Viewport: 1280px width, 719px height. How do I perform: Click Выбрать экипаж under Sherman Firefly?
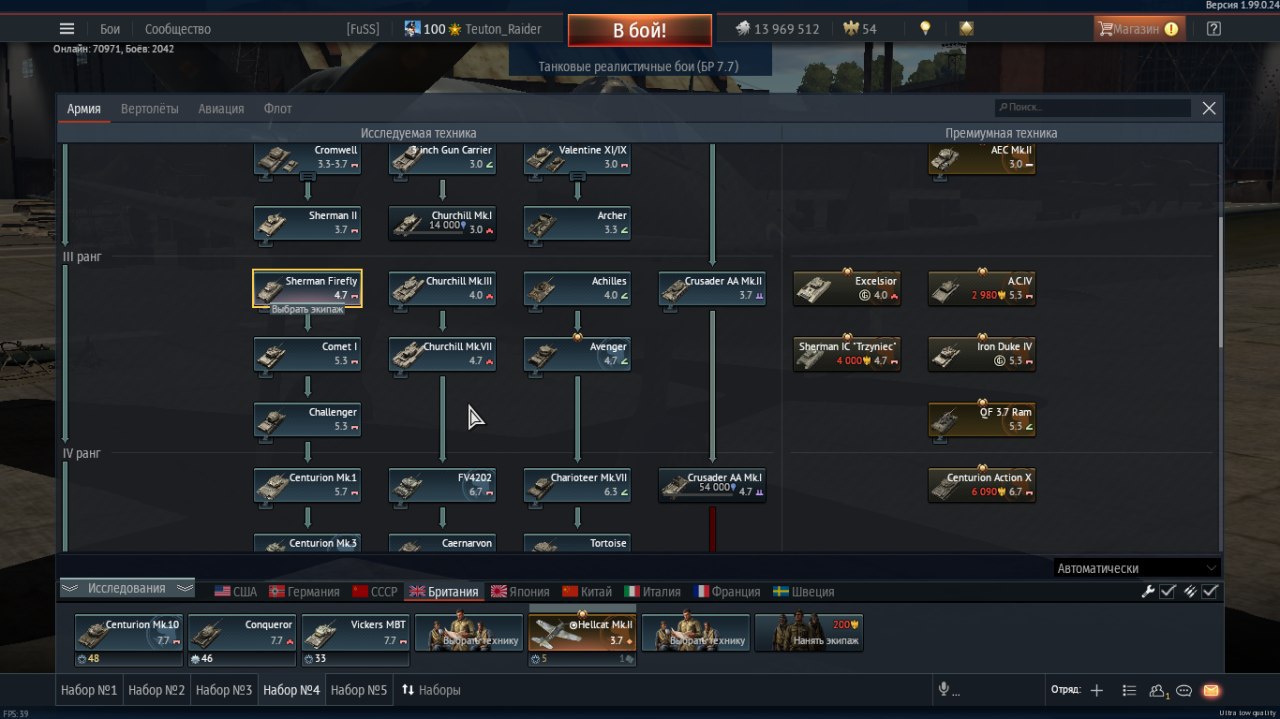[307, 310]
